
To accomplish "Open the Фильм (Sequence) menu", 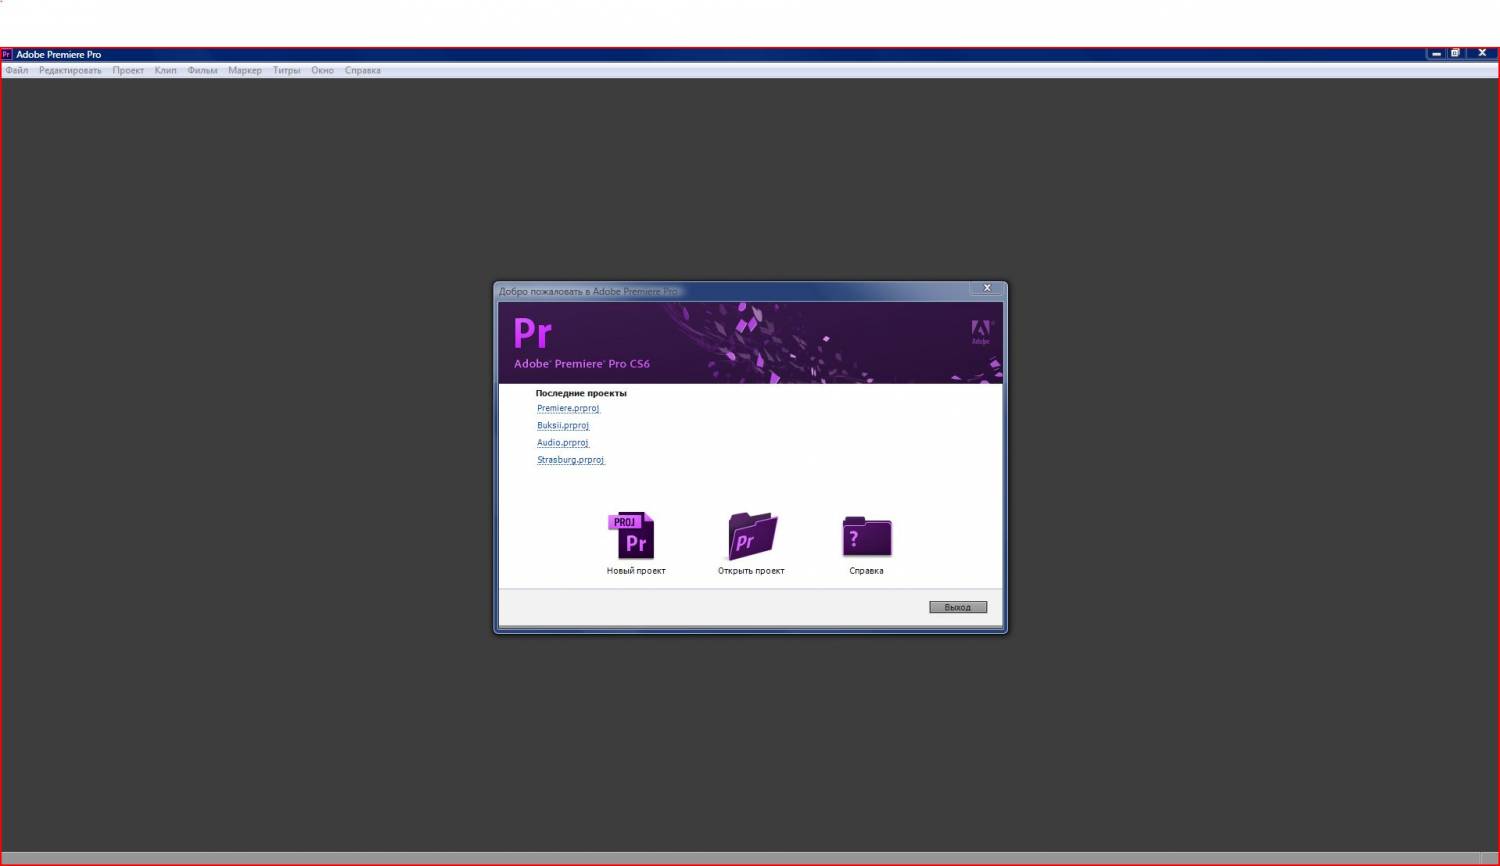I will [202, 70].
